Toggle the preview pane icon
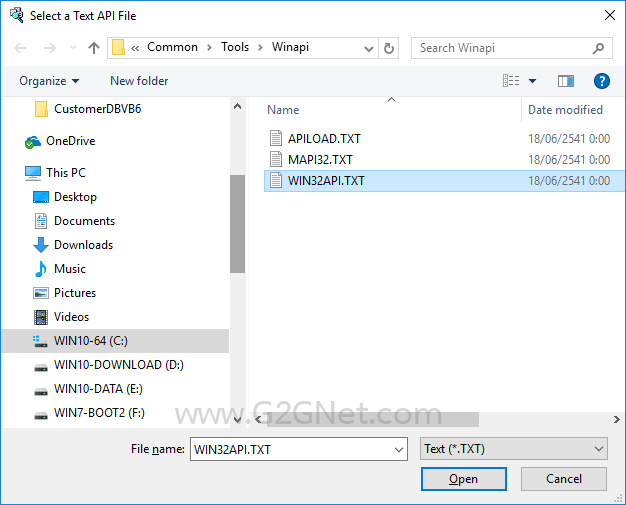 click(x=566, y=81)
